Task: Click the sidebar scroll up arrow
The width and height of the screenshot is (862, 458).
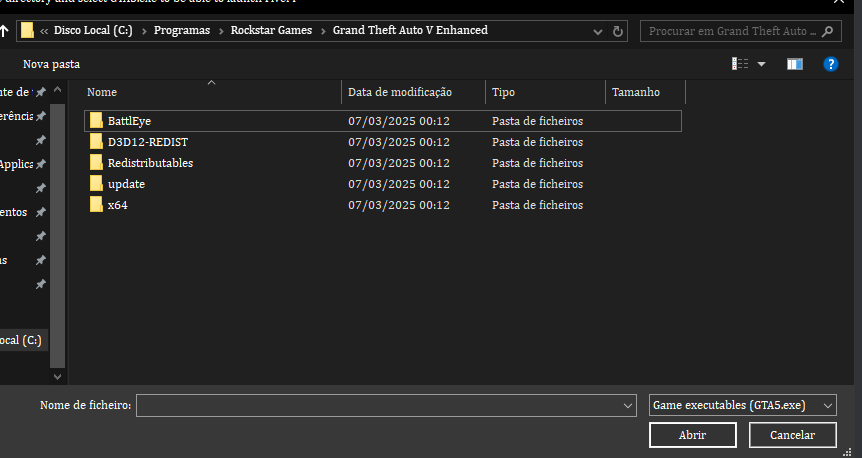Action: (x=57, y=90)
